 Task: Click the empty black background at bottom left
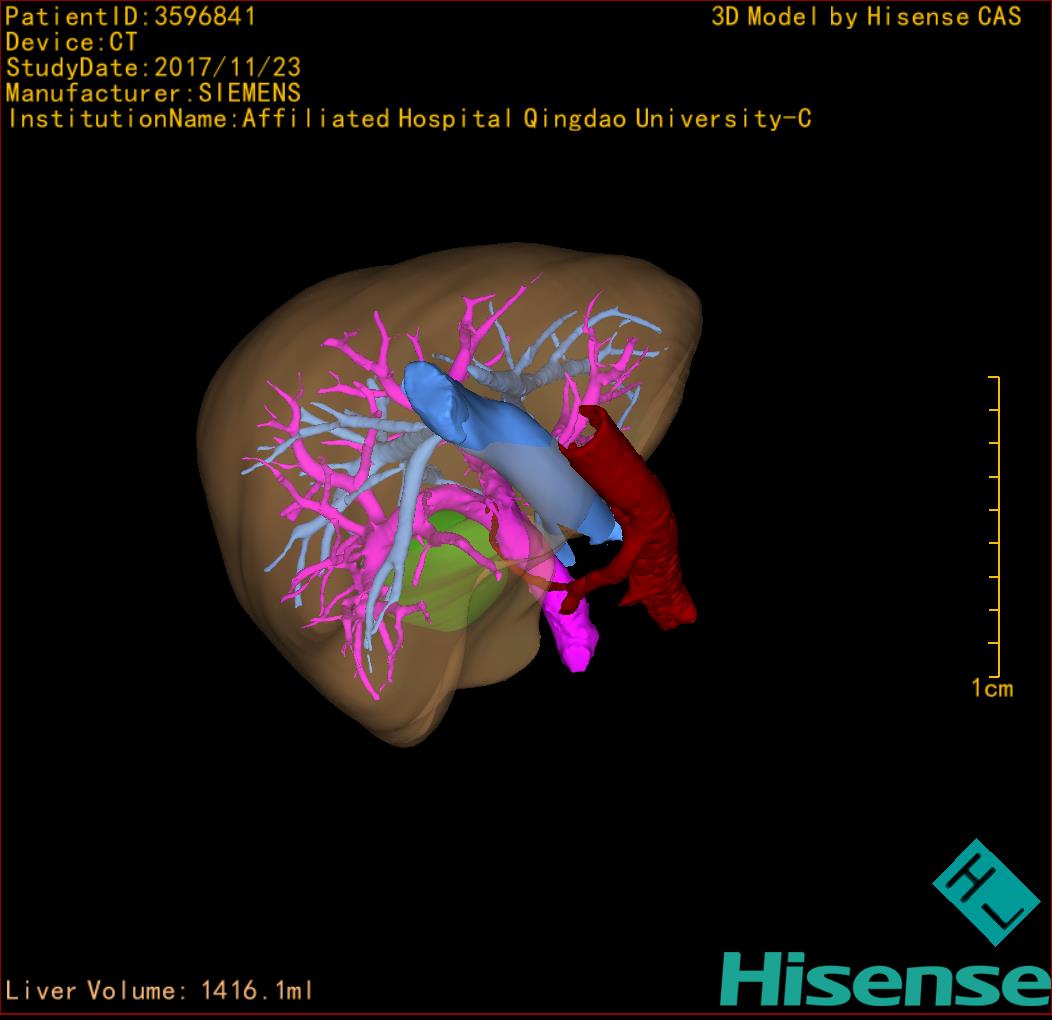point(150,850)
